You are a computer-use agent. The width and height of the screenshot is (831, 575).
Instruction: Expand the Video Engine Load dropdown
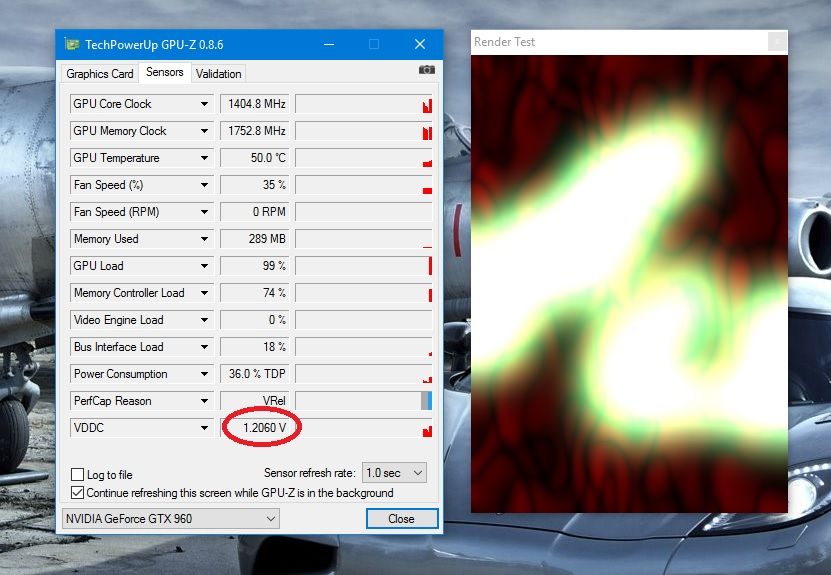[205, 320]
